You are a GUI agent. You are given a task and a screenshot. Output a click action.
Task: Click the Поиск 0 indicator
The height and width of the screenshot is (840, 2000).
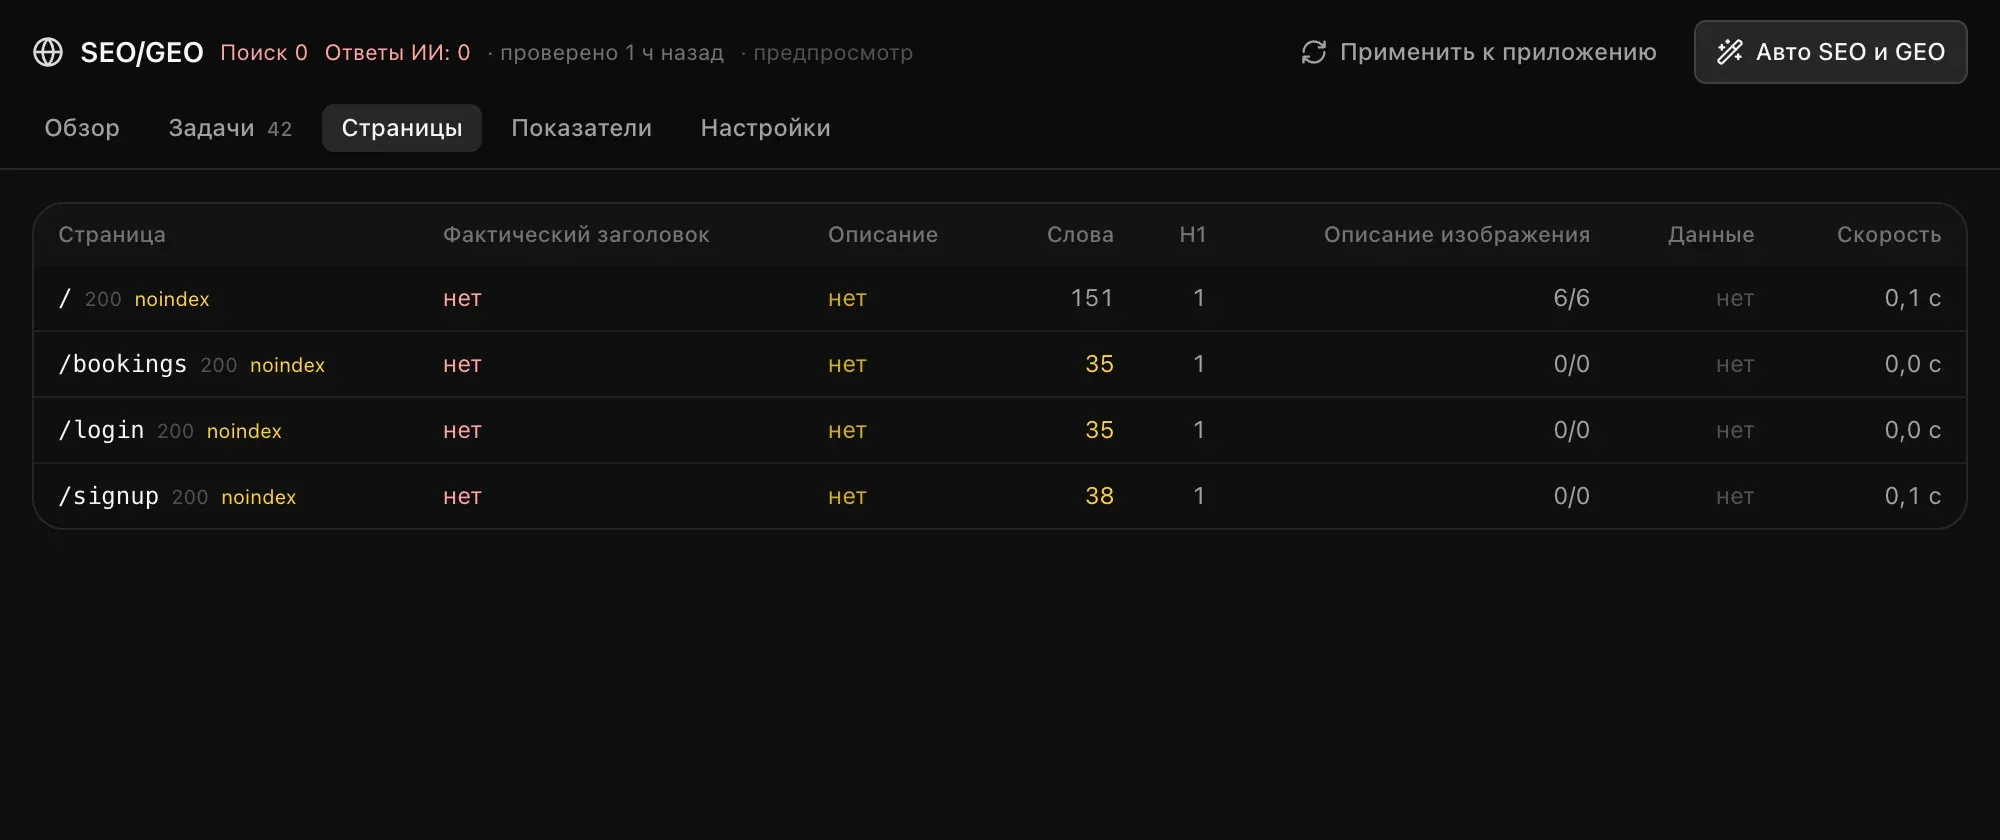[x=264, y=53]
